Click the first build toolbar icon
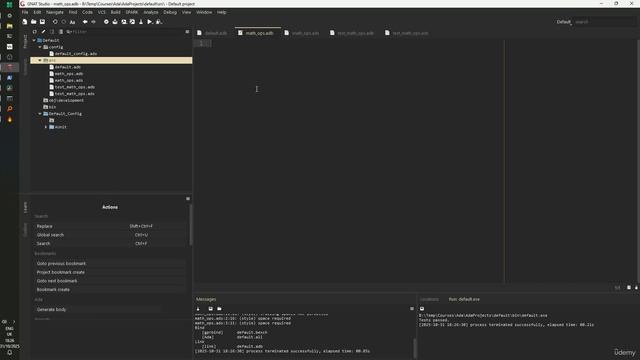The height and width of the screenshot is (360, 640). coord(106,22)
